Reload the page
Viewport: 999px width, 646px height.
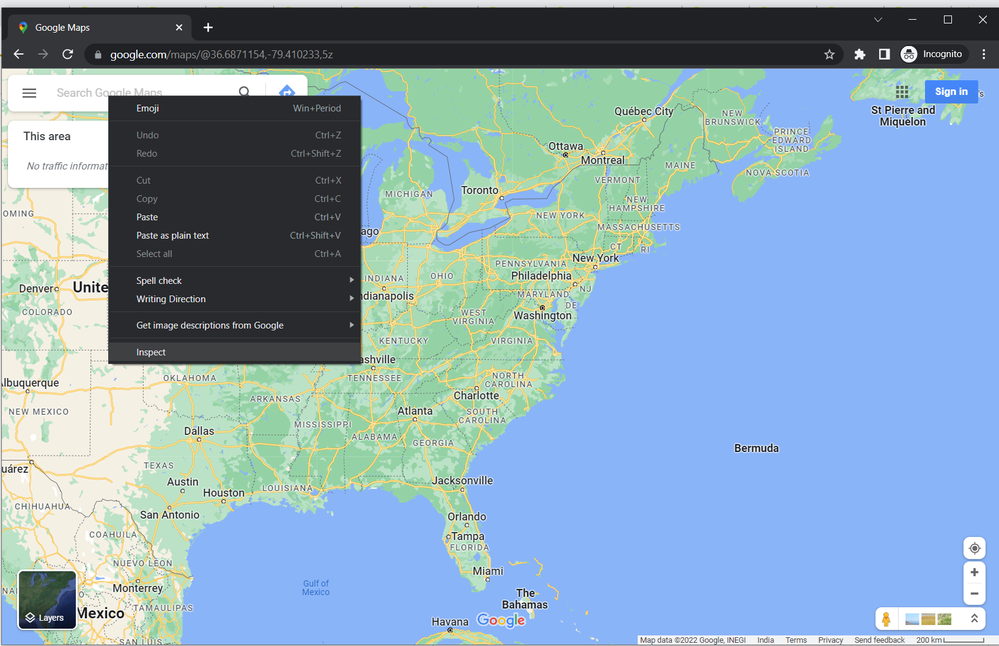tap(68, 54)
